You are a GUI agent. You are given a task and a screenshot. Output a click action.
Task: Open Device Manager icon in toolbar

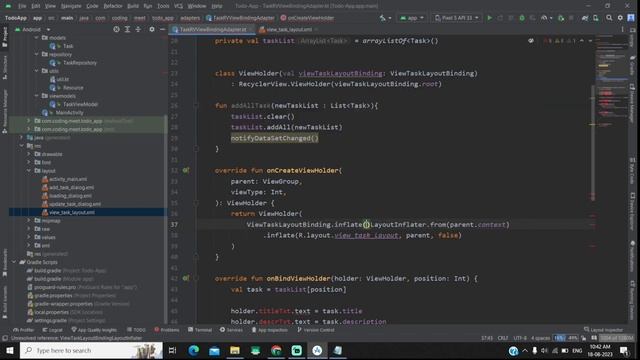(596, 18)
